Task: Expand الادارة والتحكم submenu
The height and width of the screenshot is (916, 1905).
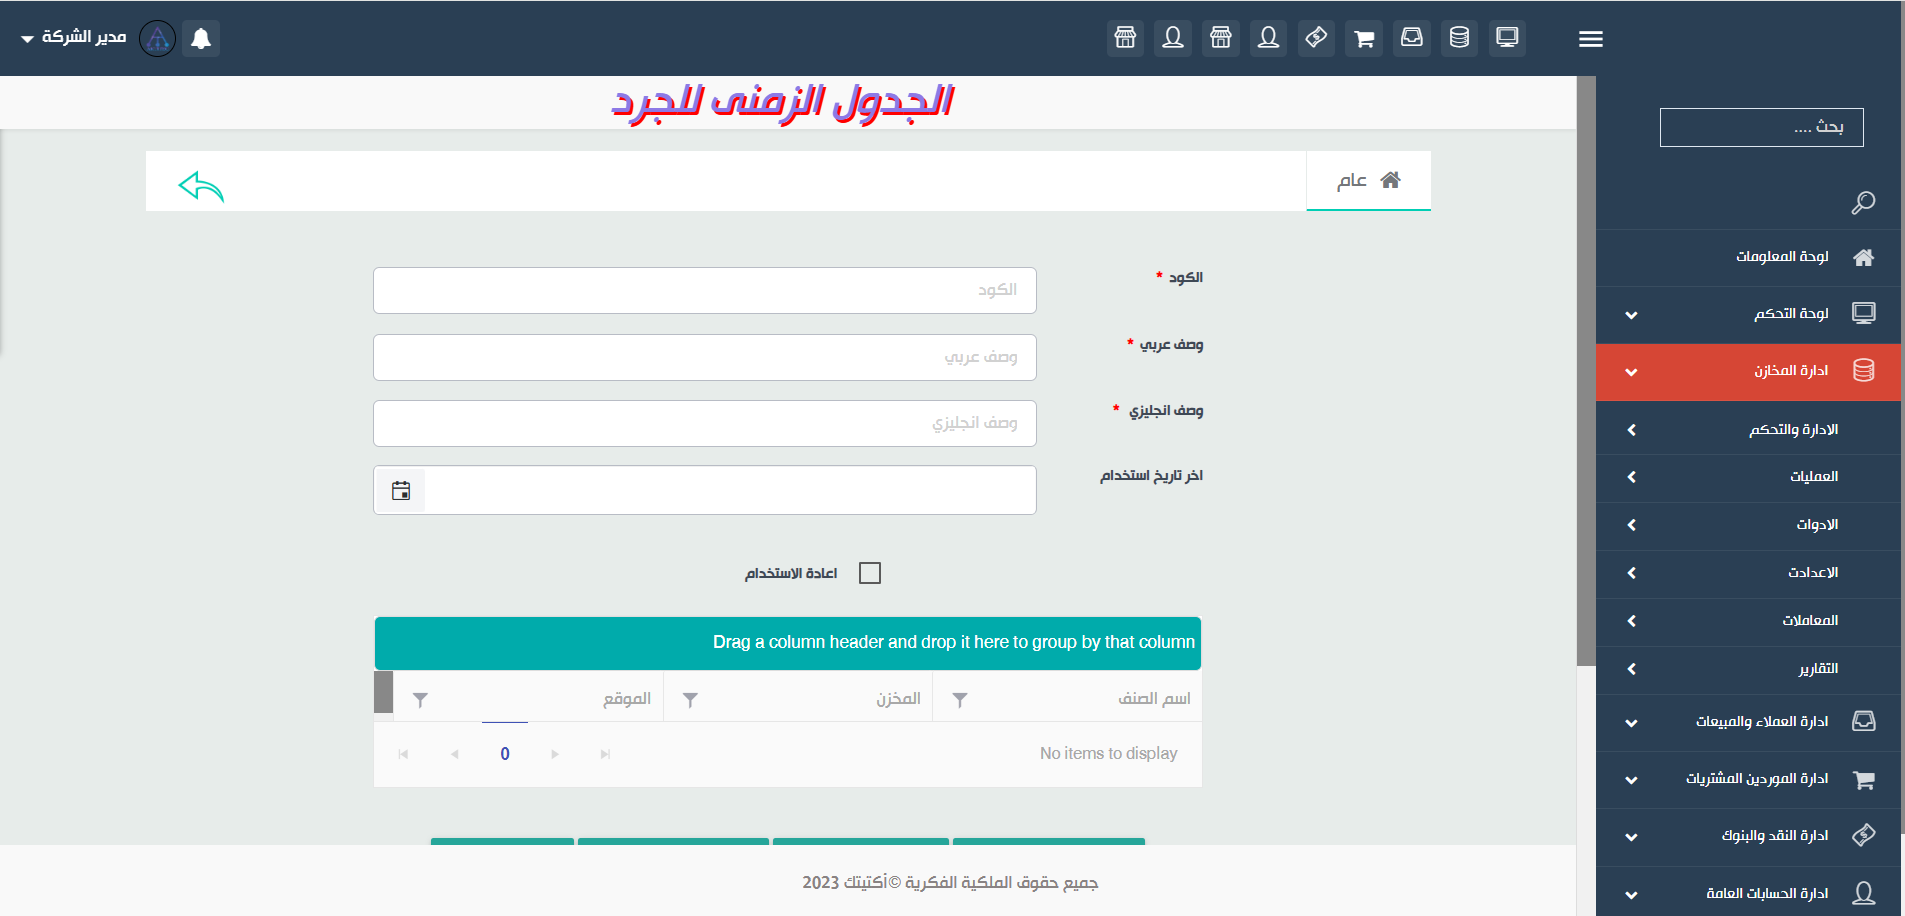Action: click(x=1748, y=430)
